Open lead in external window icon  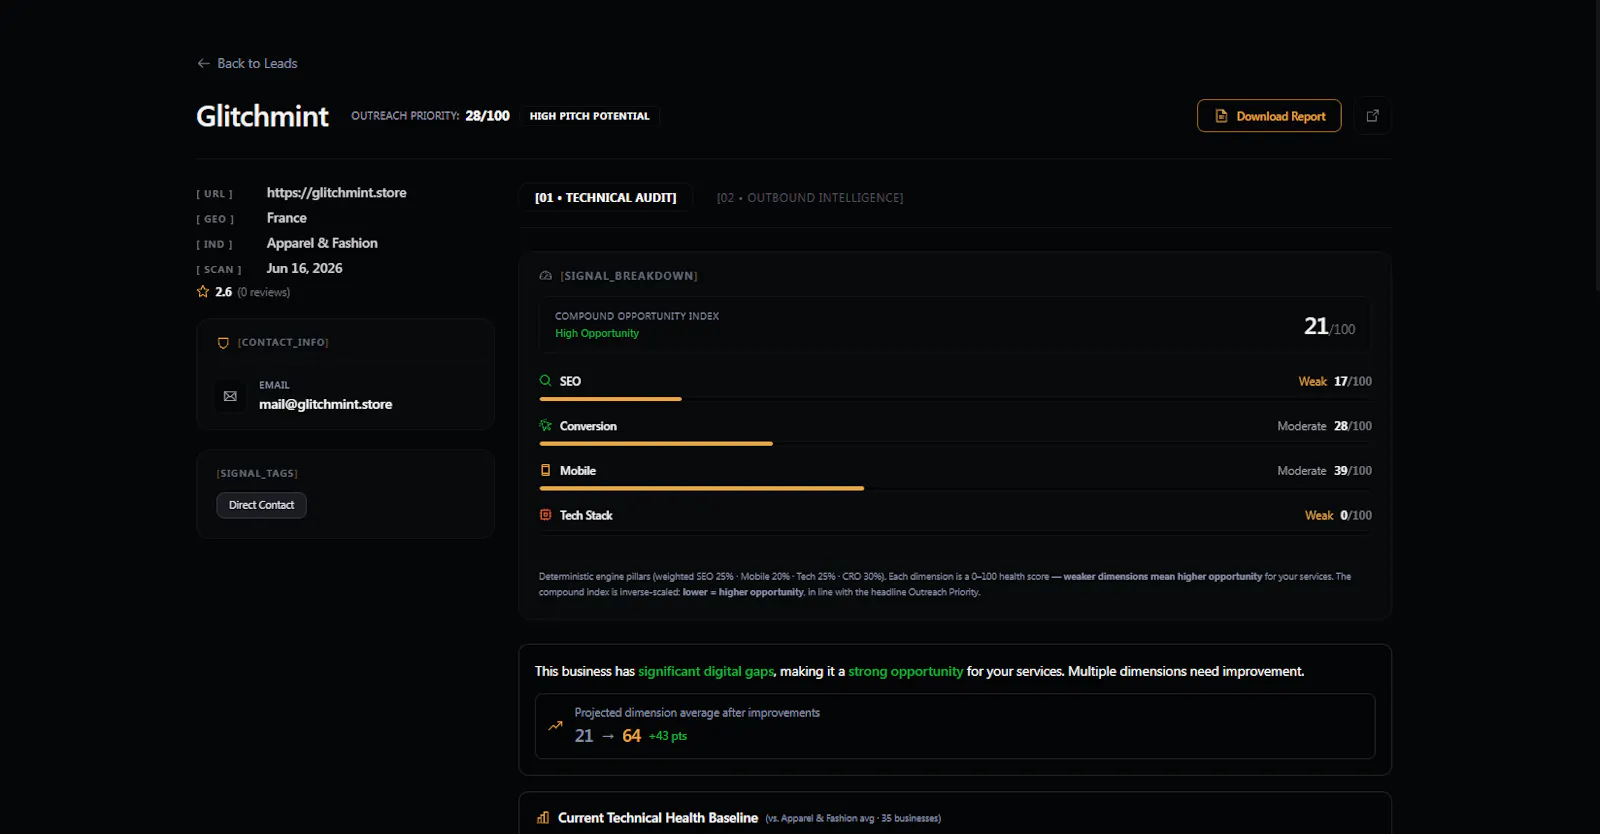[1372, 116]
